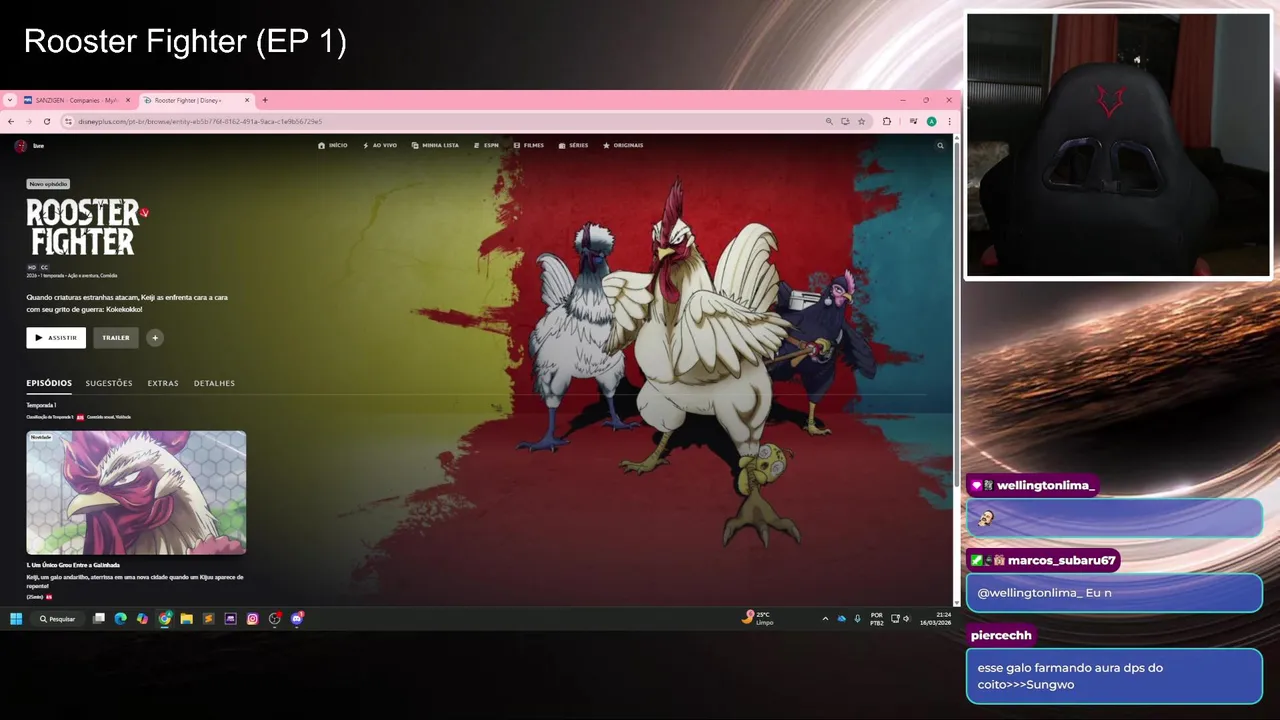Select the Episódios tab

(49, 383)
